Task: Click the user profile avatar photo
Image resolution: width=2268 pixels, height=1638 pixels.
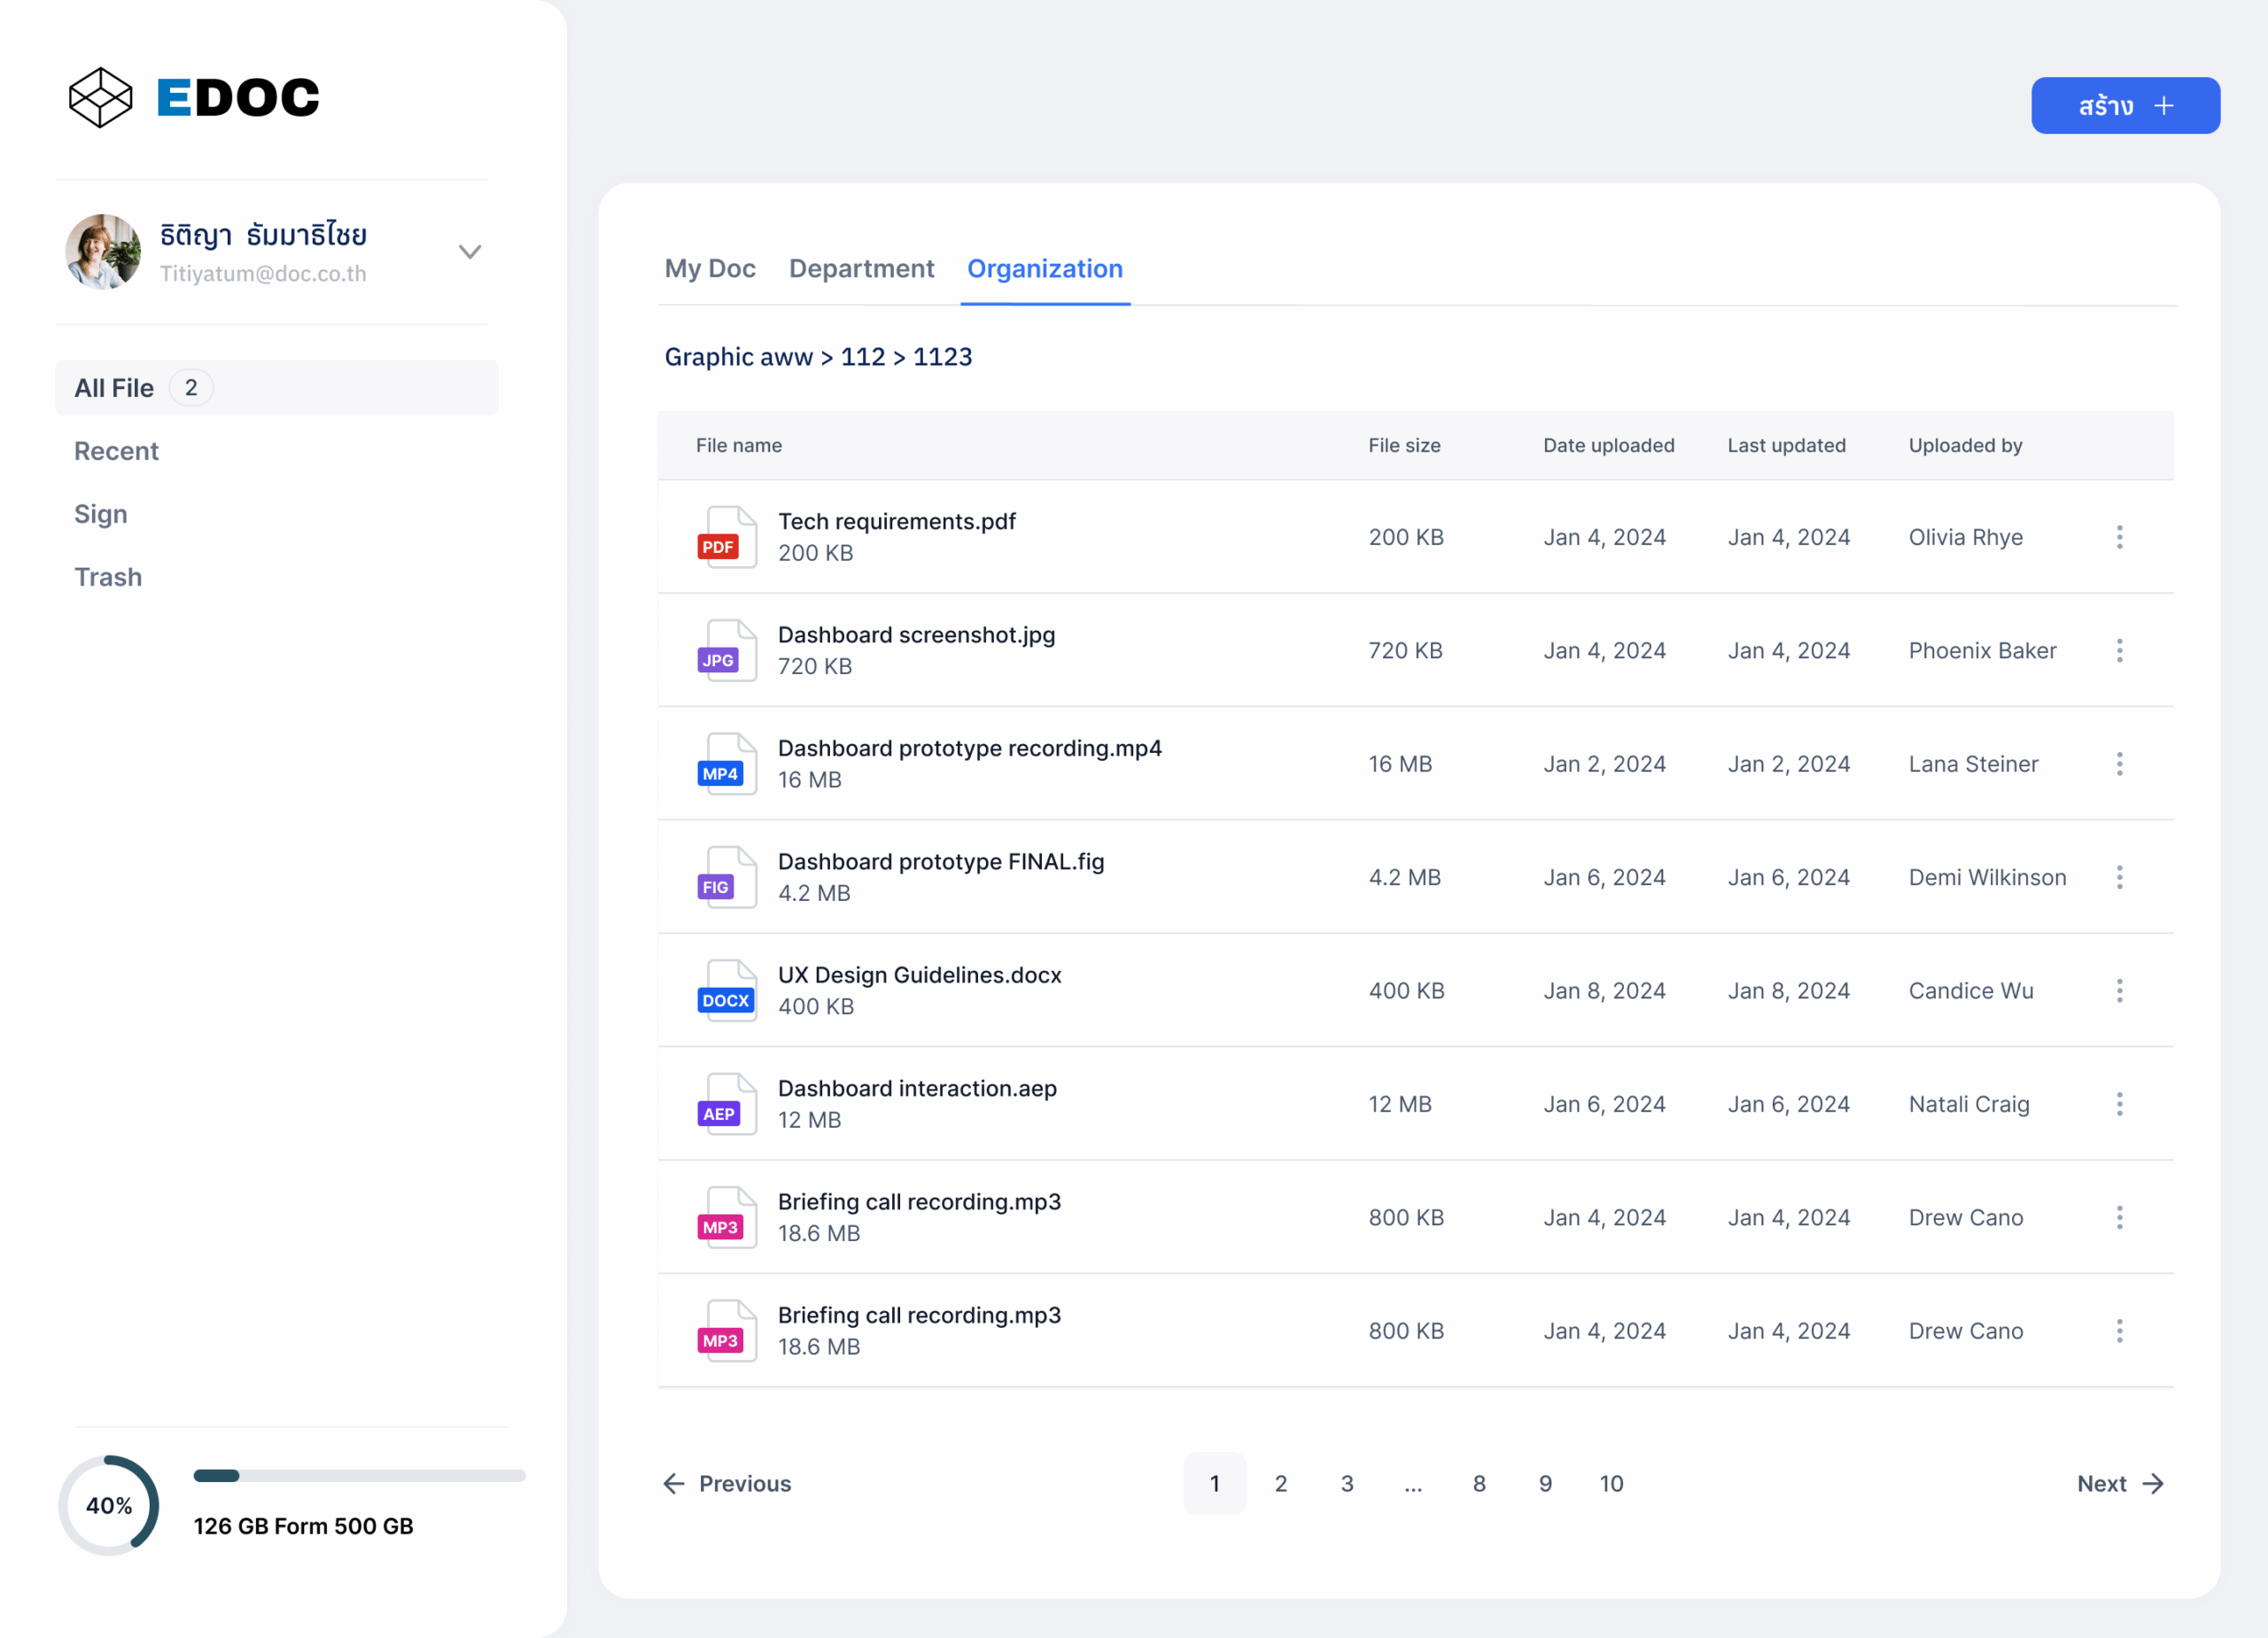Action: [x=103, y=252]
